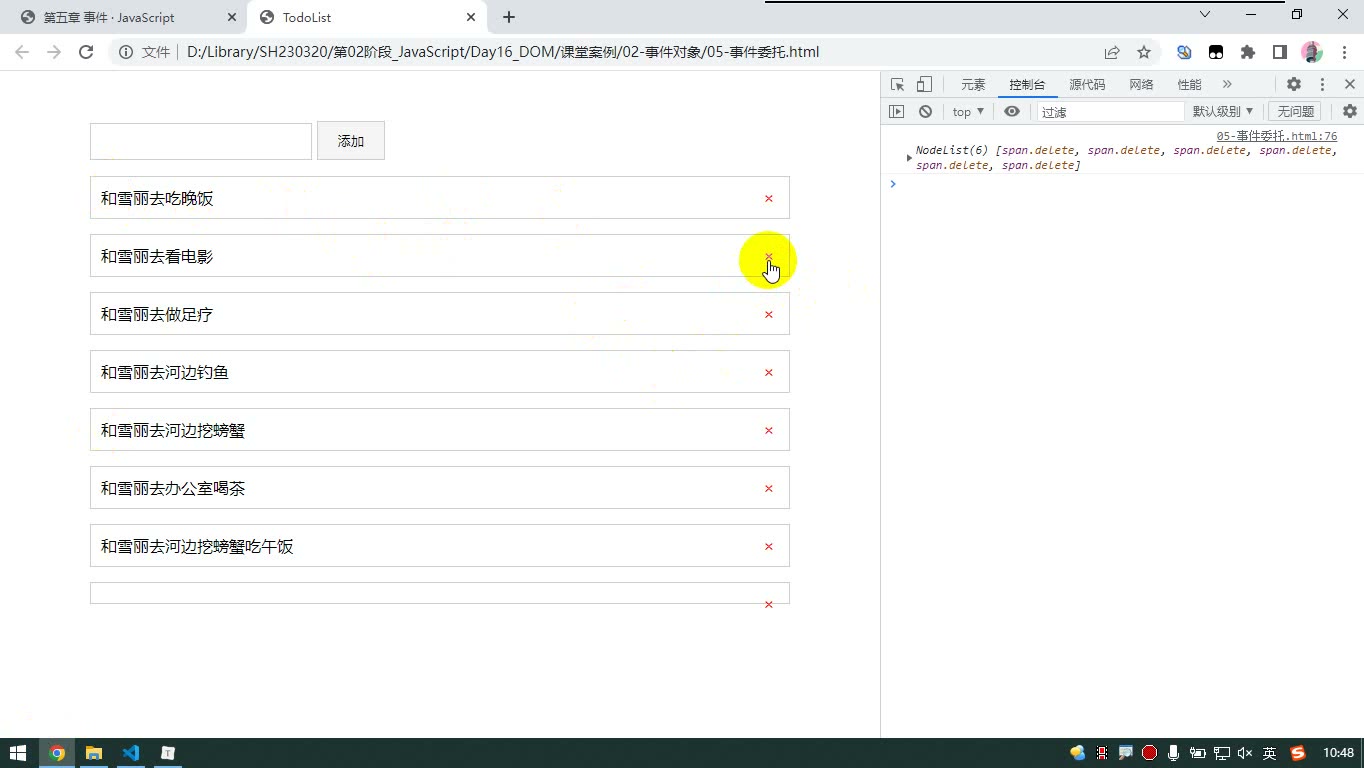This screenshot has width=1364, height=768.
Task: Delete the 和雪丽去河边钓鱼 todo item
Action: click(x=768, y=372)
